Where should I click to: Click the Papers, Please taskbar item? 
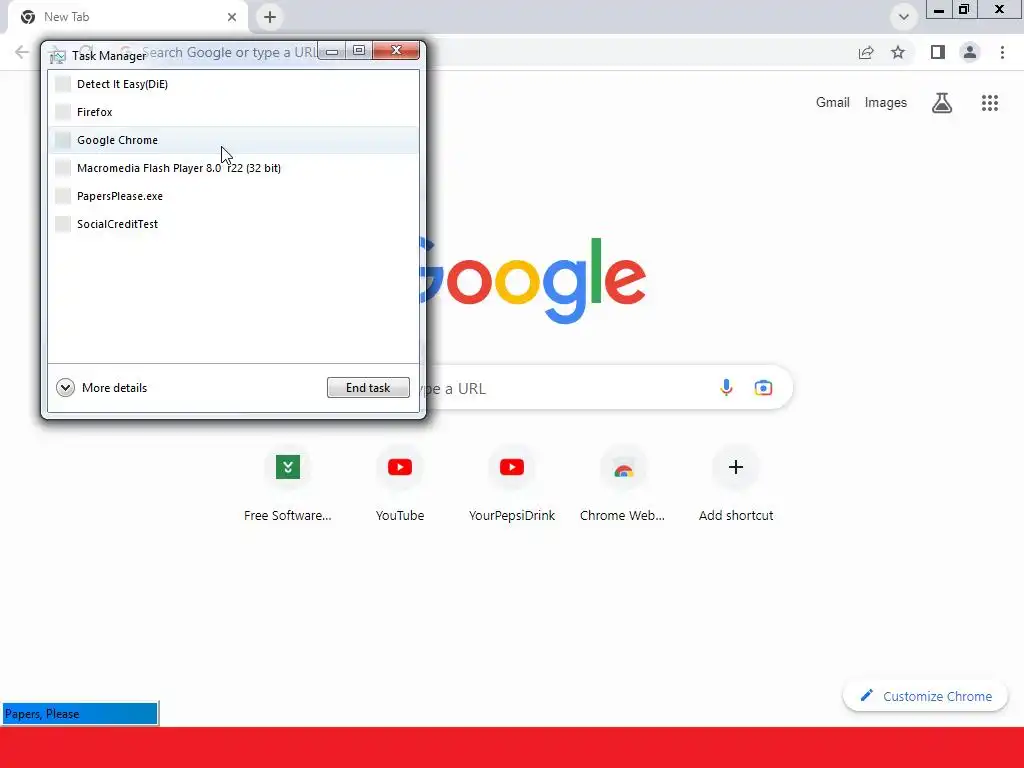[80, 714]
